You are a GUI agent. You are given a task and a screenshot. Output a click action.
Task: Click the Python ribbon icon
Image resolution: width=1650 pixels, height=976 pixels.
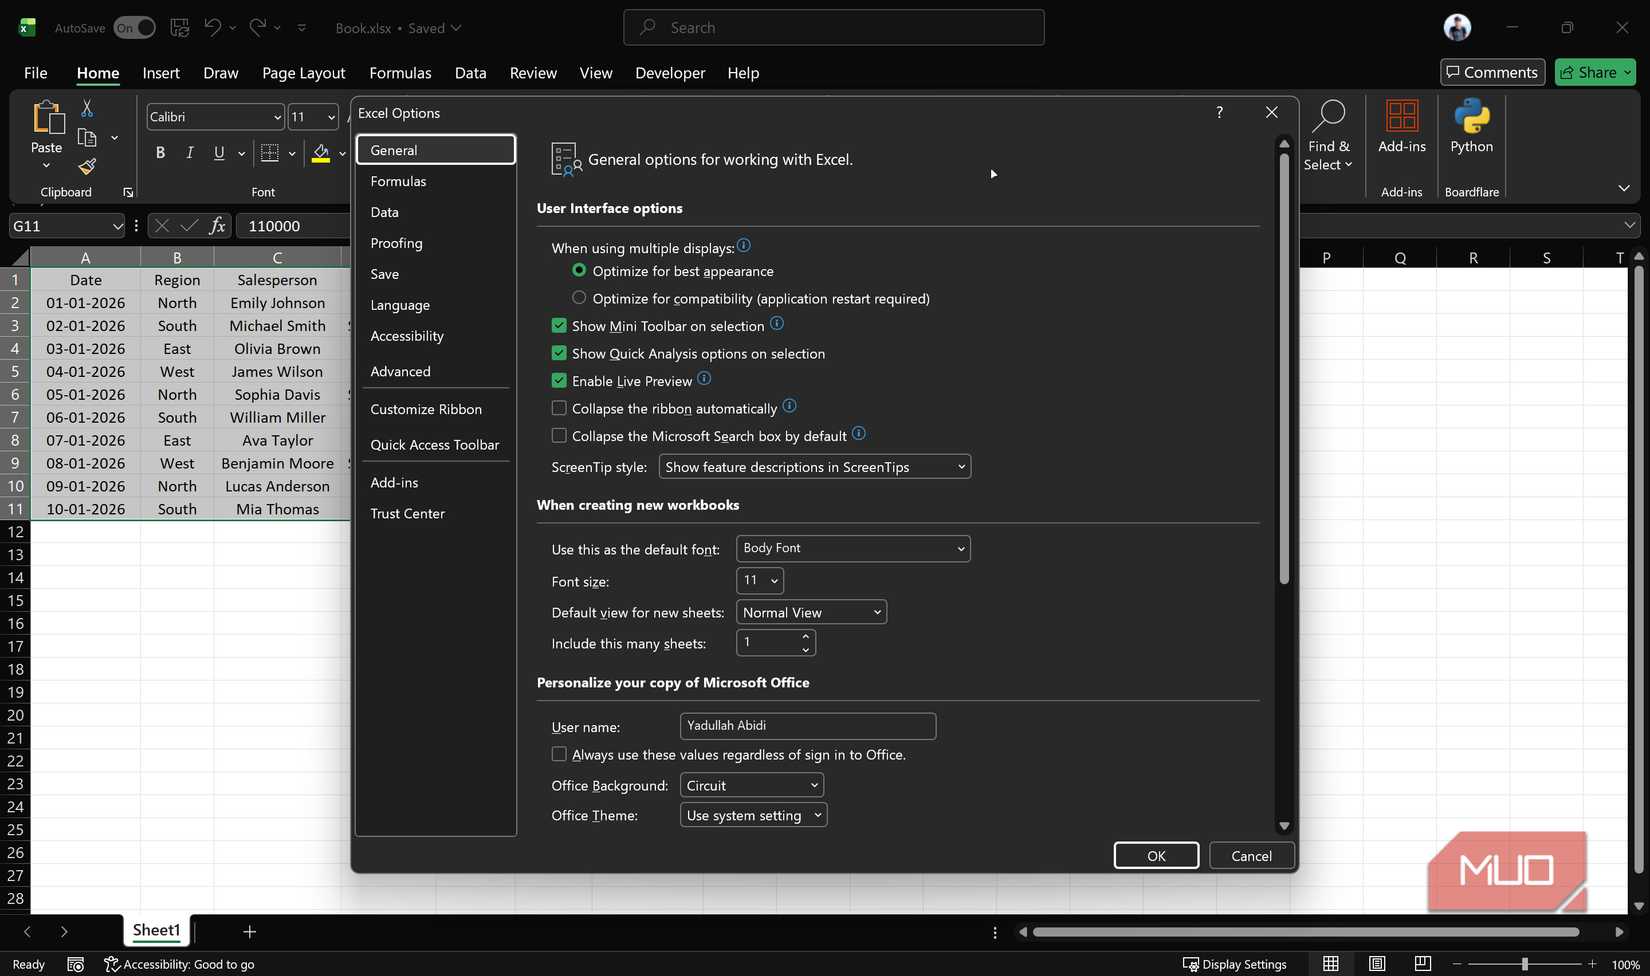point(1471,118)
